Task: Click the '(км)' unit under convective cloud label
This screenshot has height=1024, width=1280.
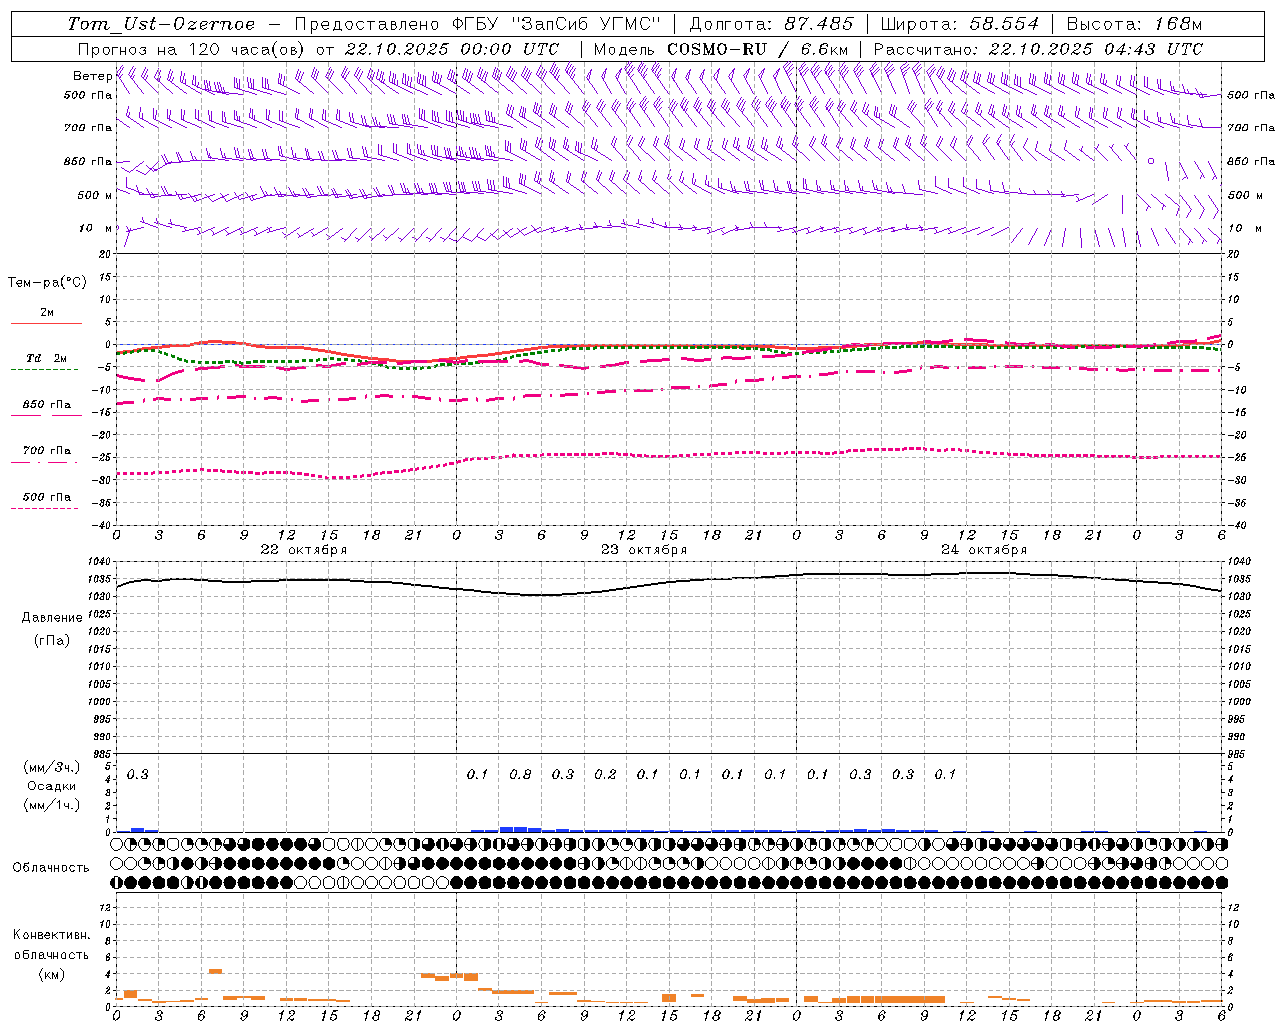Action: point(51,974)
